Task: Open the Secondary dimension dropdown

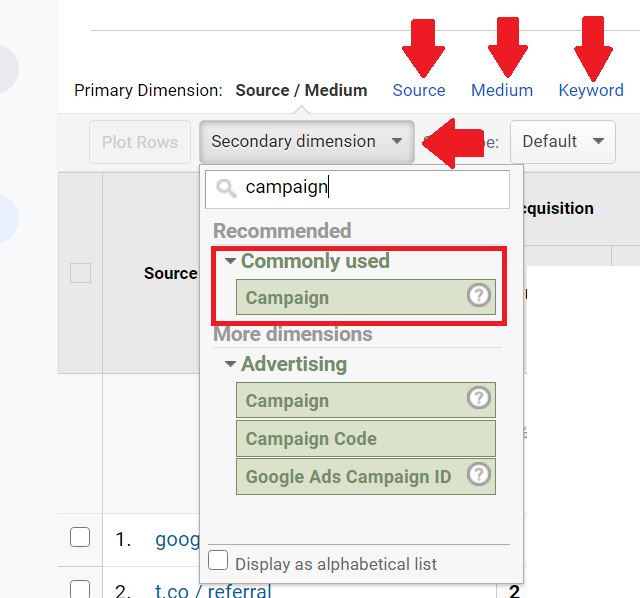Action: (x=307, y=142)
